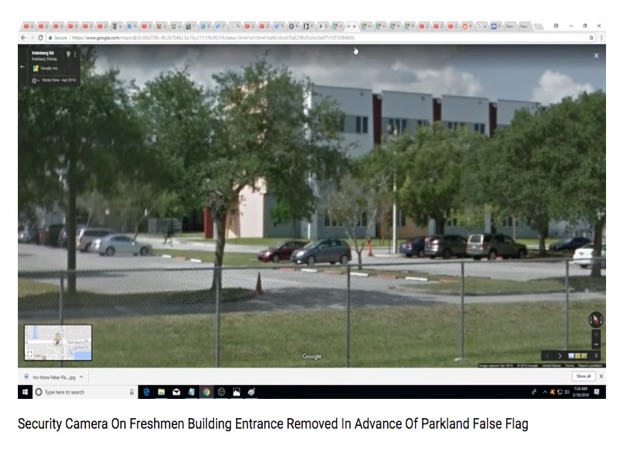Click the Security Camera On Freshmen Building caption
This screenshot has width=626, height=460.
click(x=273, y=424)
